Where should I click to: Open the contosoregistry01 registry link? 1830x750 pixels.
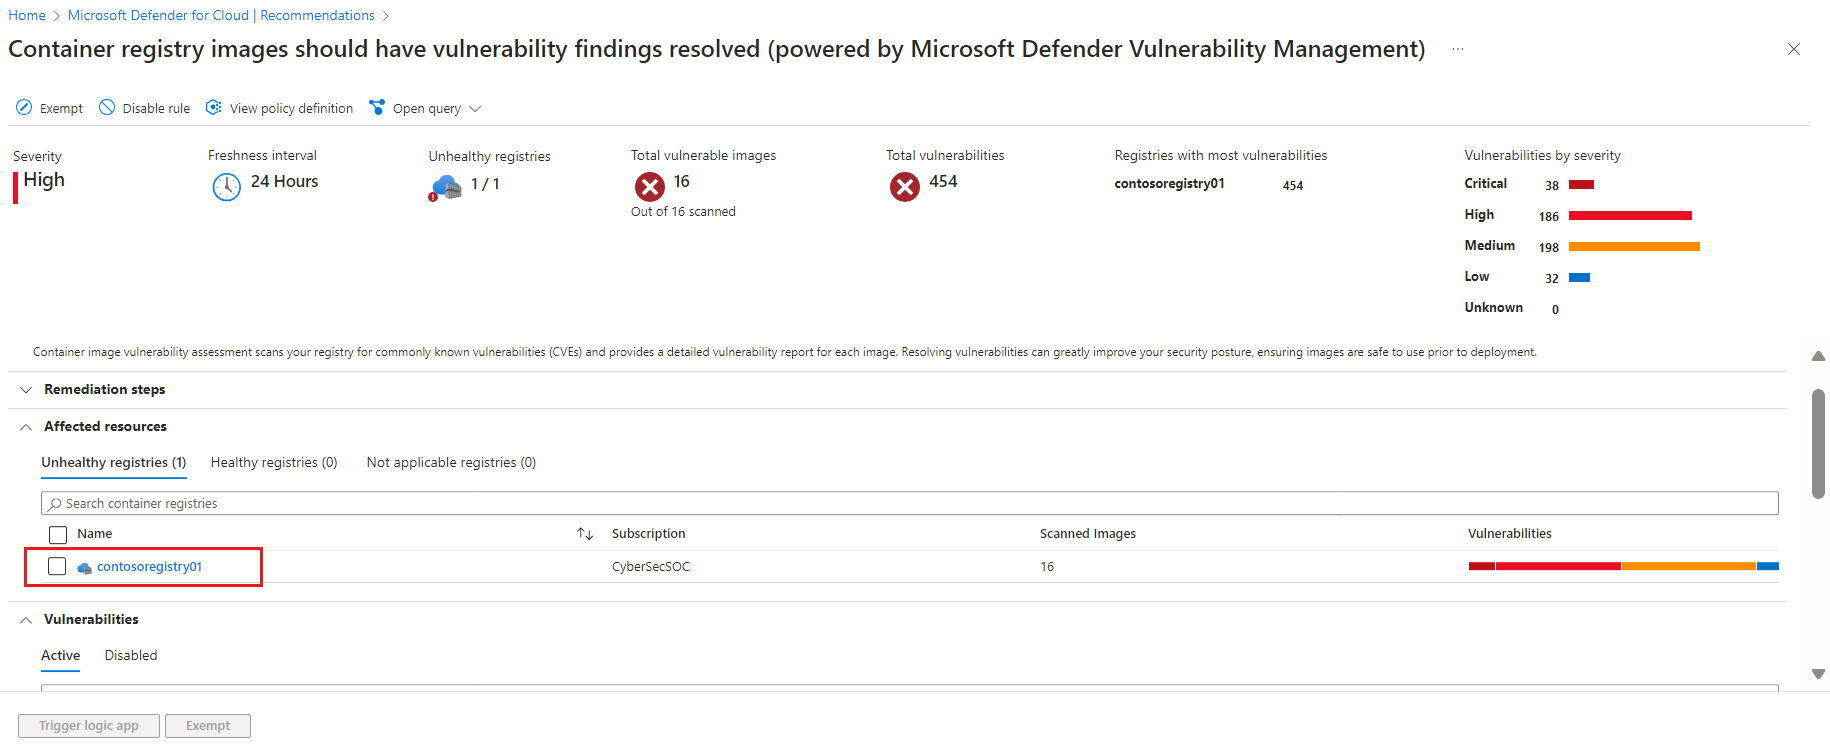tap(149, 567)
